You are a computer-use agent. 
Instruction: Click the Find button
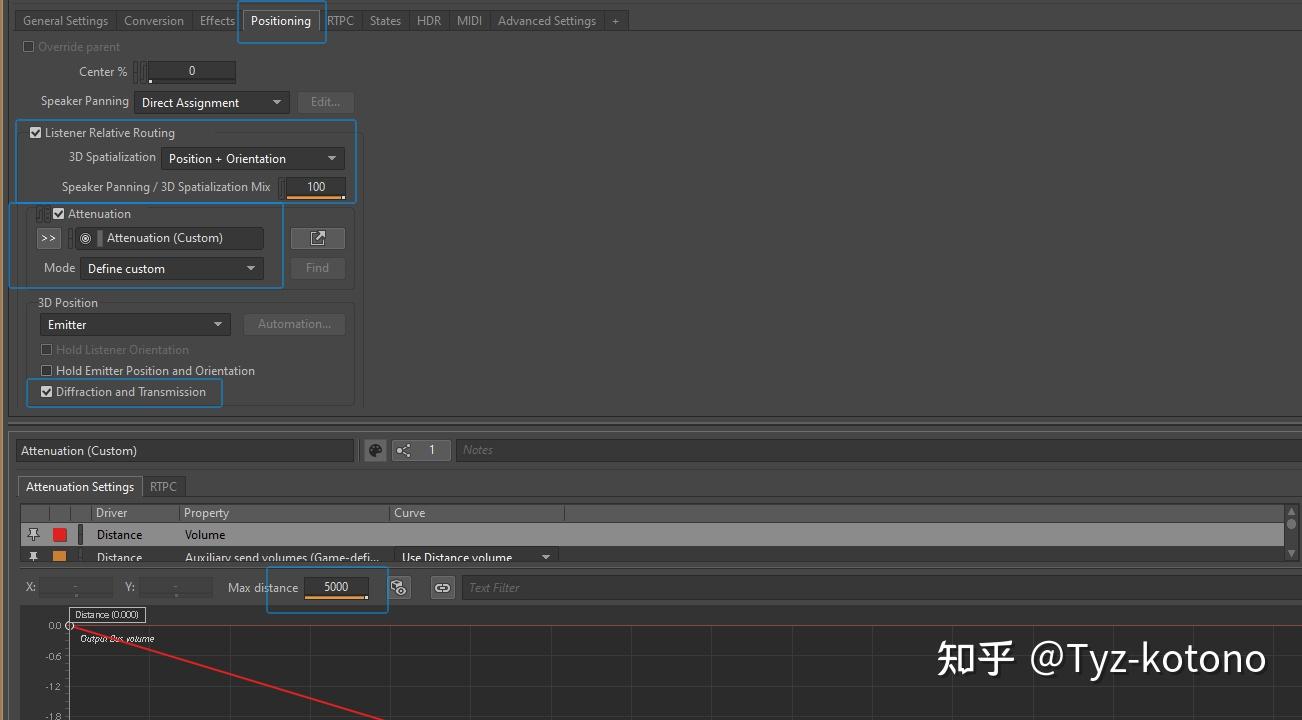click(317, 268)
